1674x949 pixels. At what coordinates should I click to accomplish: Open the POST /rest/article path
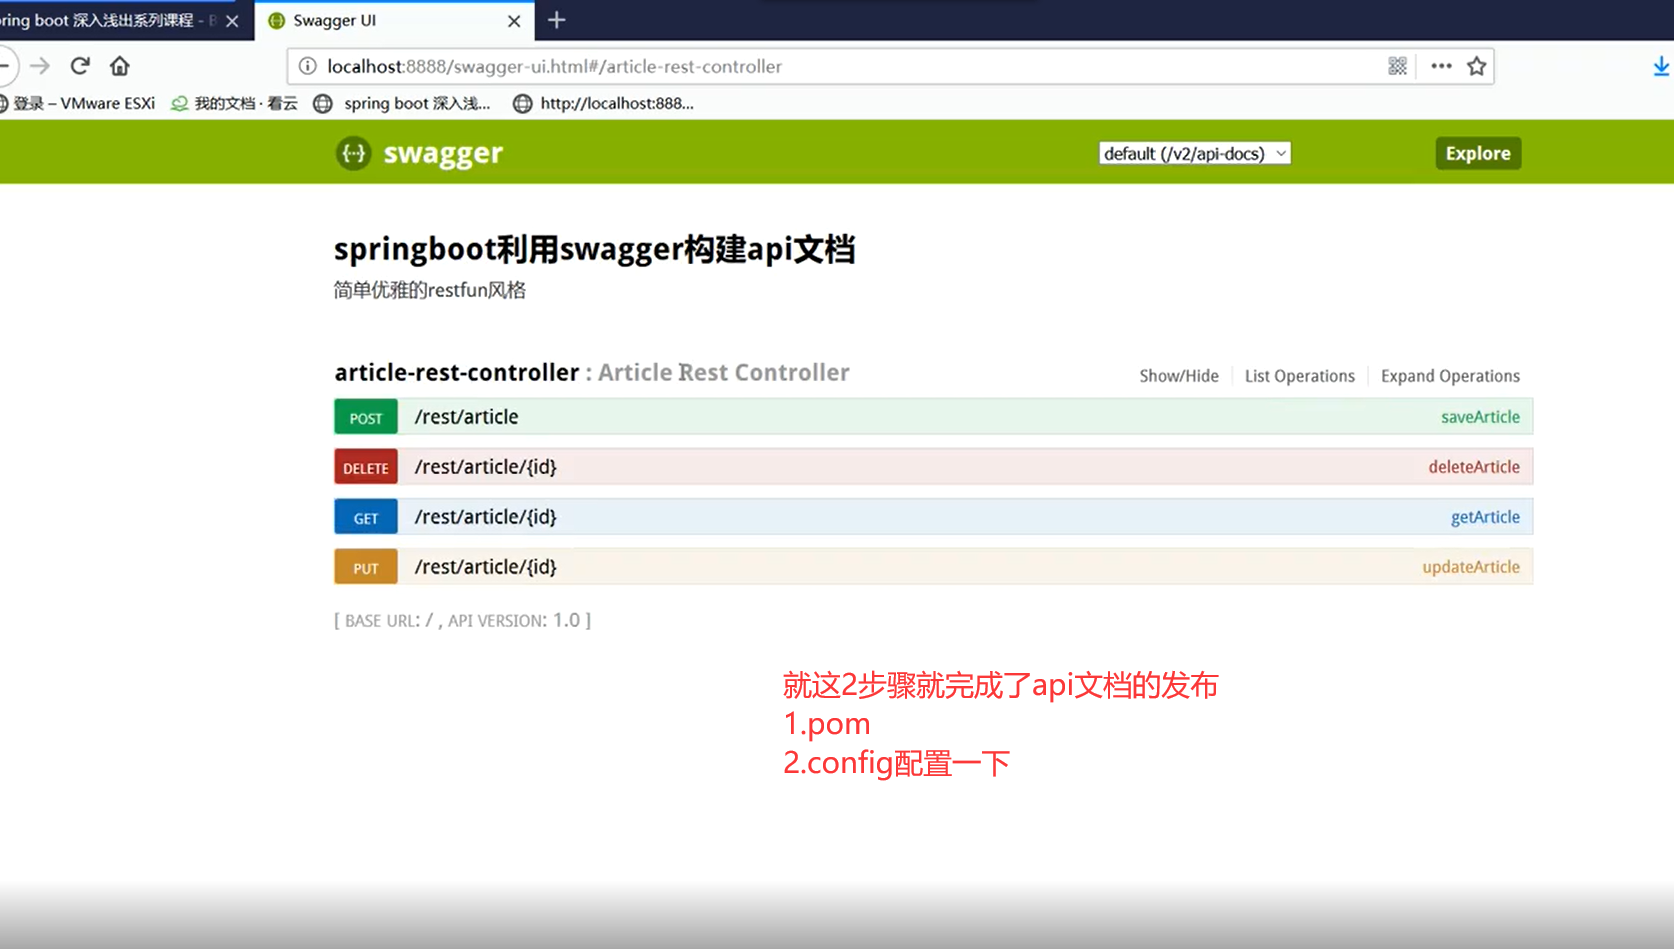click(466, 417)
